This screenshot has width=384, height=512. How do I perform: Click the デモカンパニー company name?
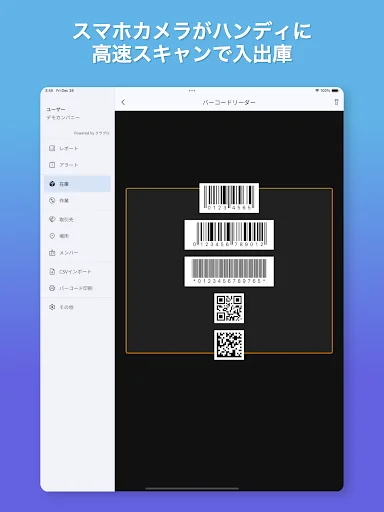click(63, 118)
